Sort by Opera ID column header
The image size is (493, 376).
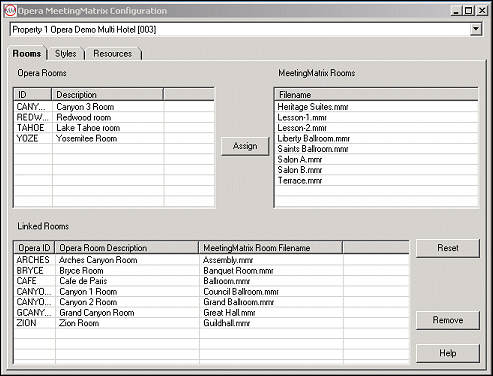tap(35, 248)
